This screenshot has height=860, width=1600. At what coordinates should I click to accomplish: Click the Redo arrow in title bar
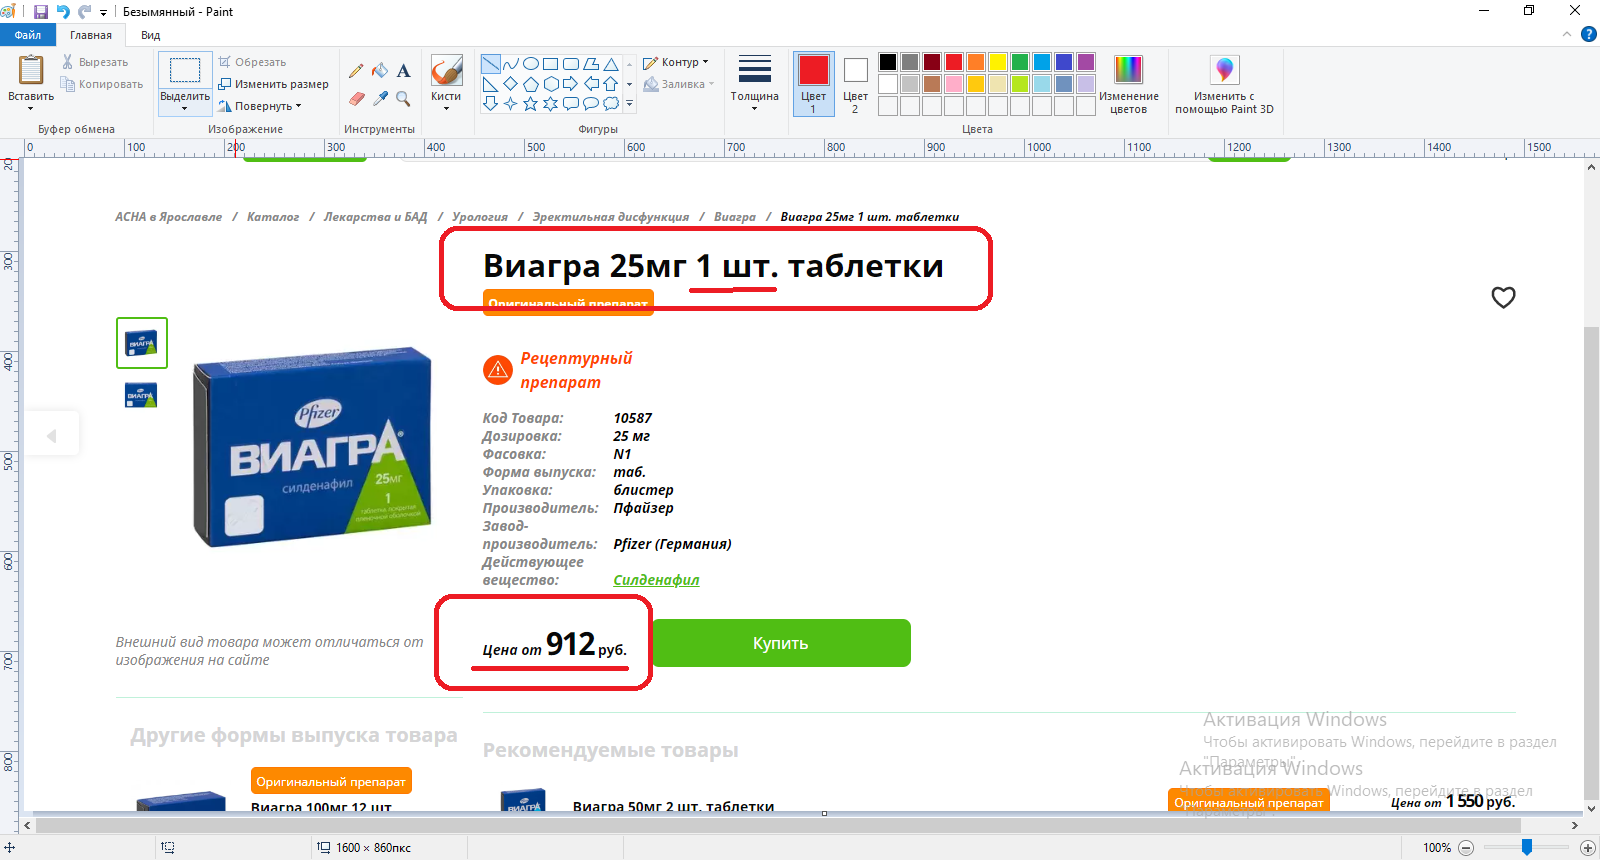[x=85, y=12]
